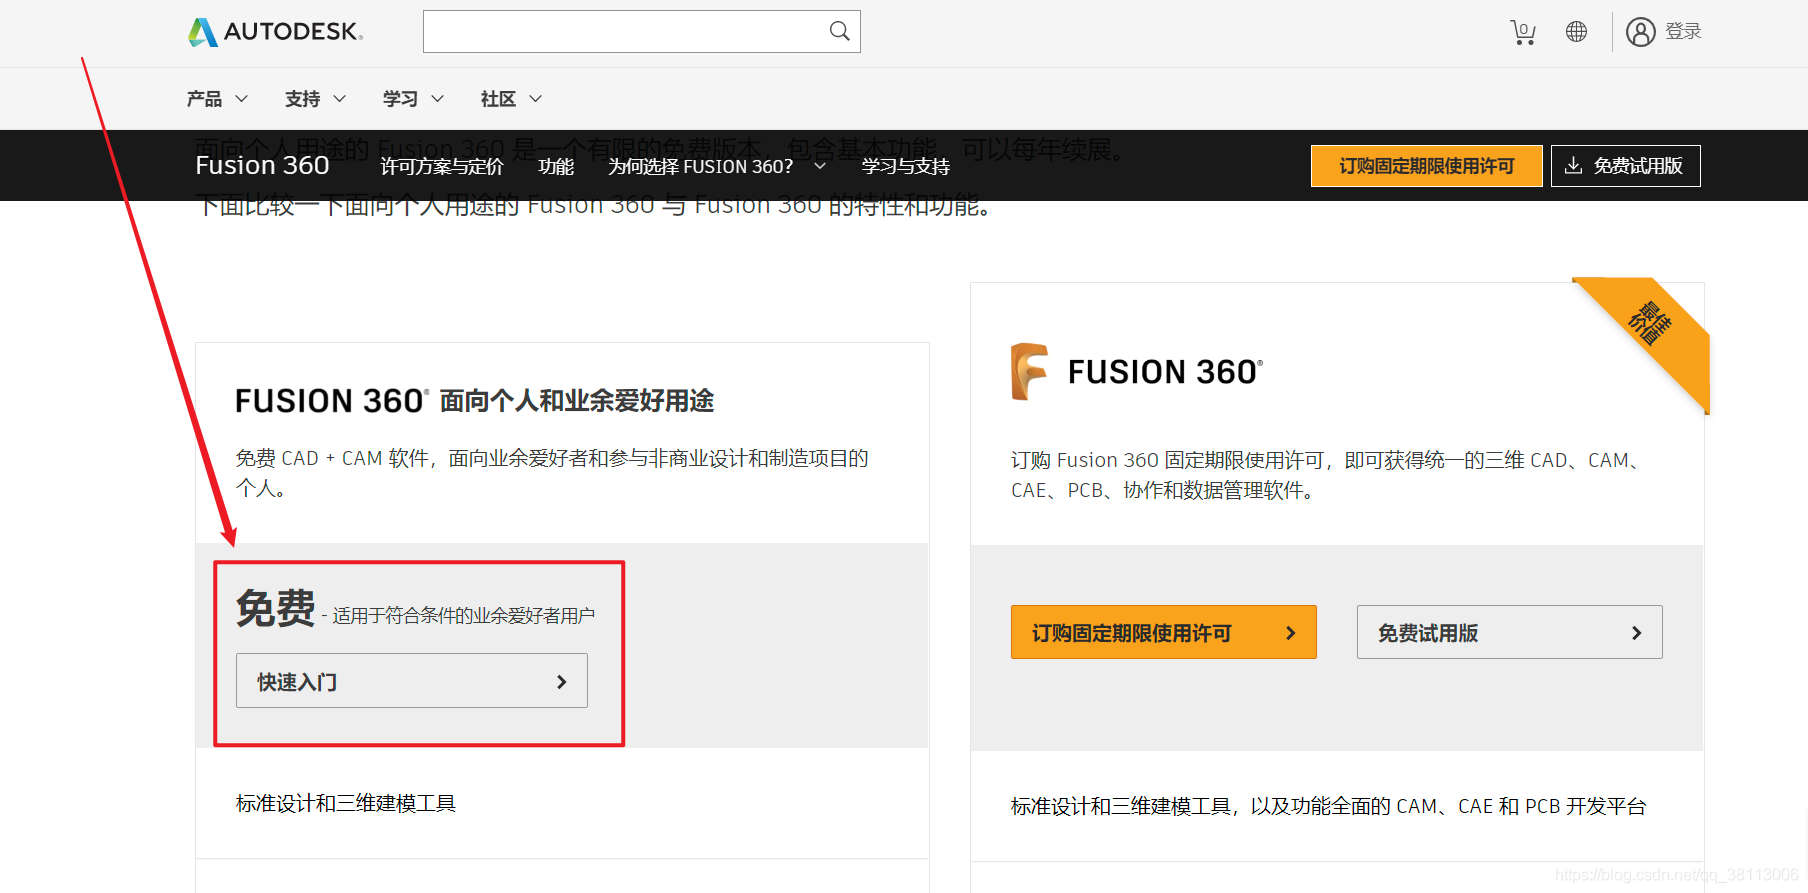This screenshot has width=1808, height=893.
Task: Click the Autodesk logo
Action: click(275, 32)
